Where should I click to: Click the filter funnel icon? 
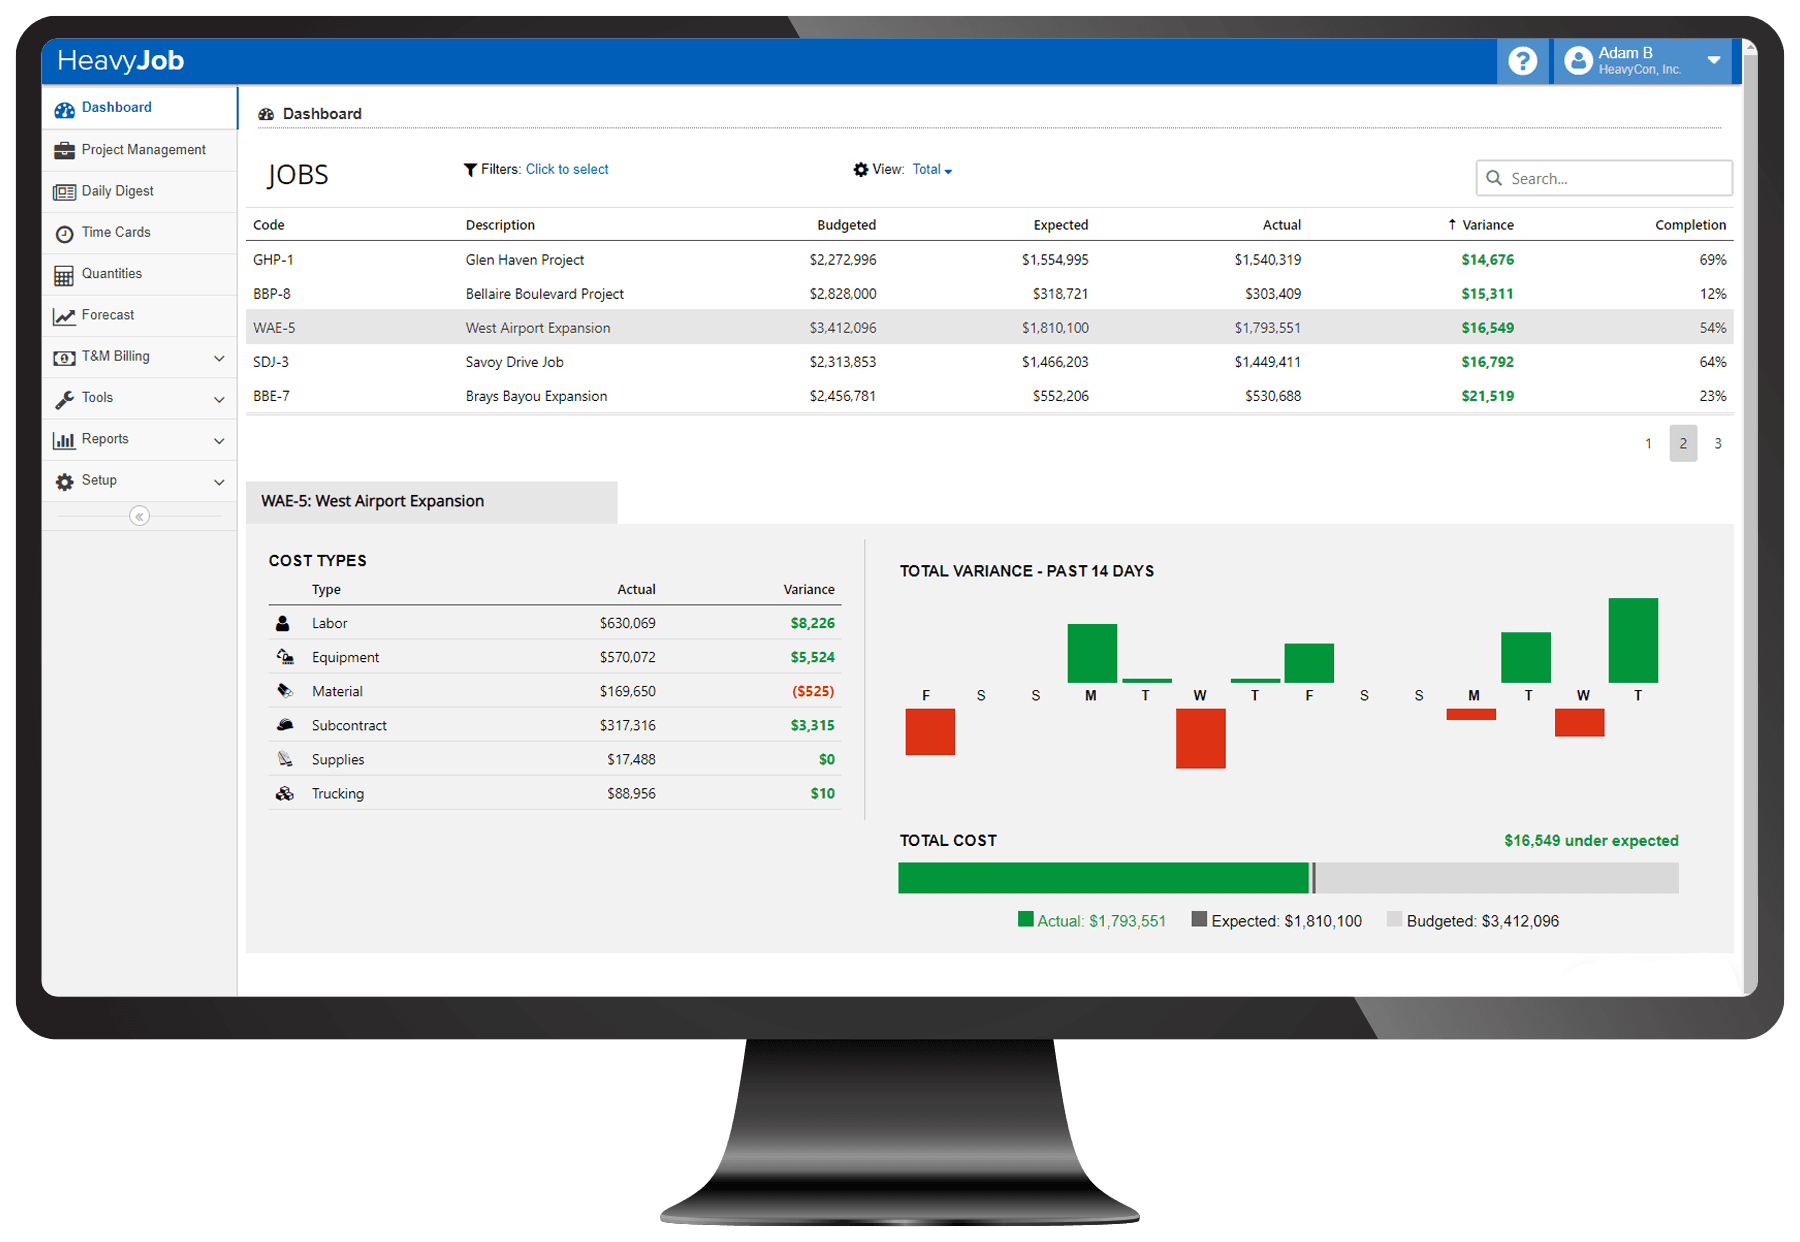tap(470, 170)
